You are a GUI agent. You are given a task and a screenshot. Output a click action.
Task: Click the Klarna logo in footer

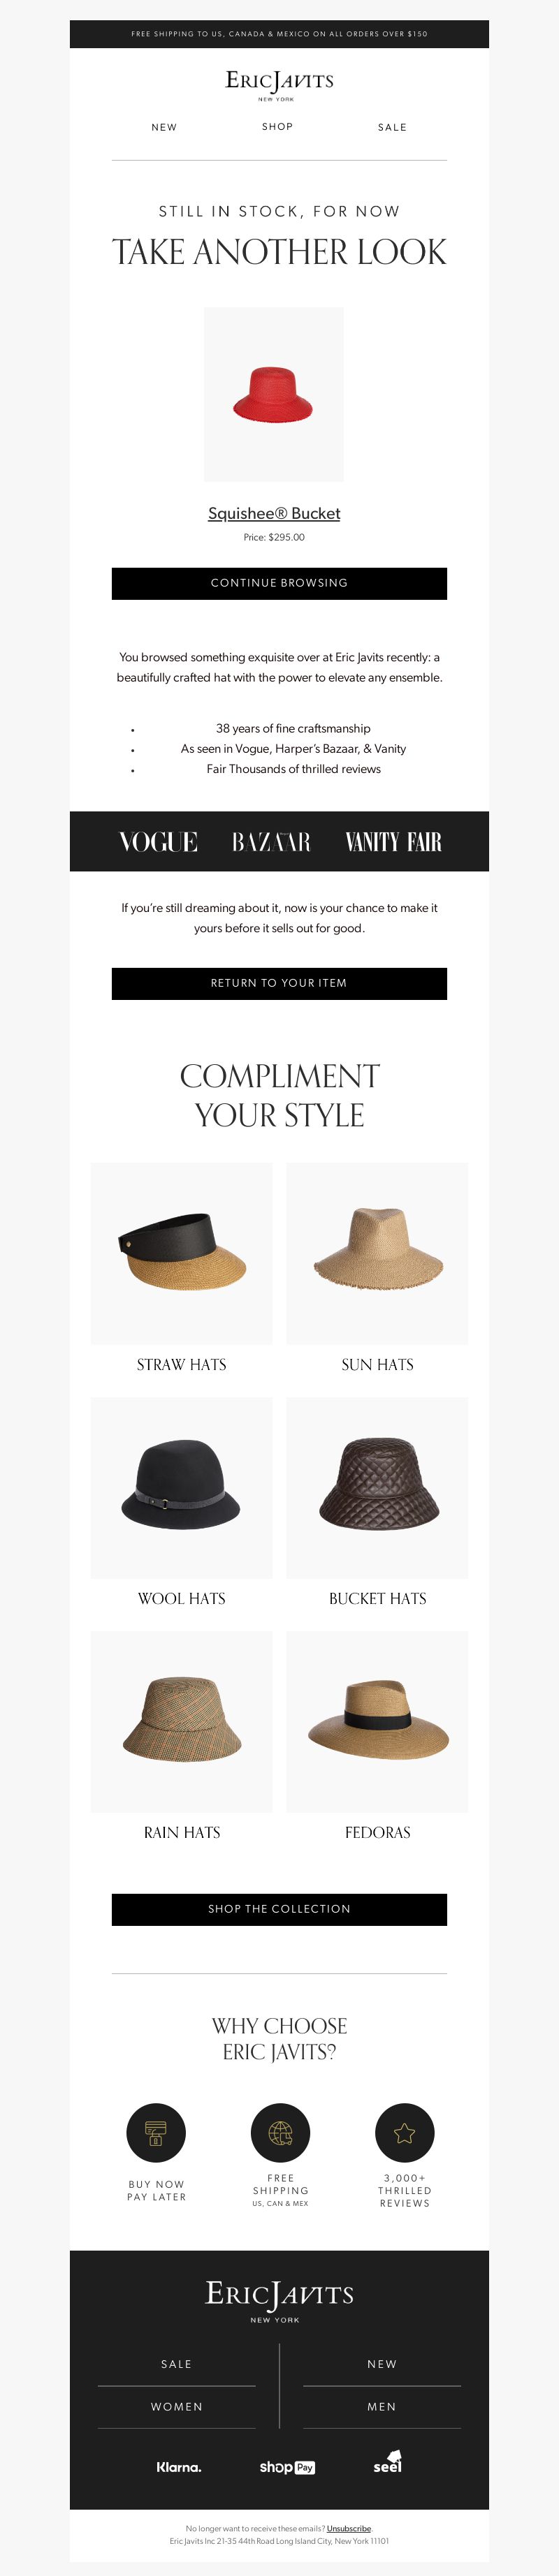click(179, 2467)
